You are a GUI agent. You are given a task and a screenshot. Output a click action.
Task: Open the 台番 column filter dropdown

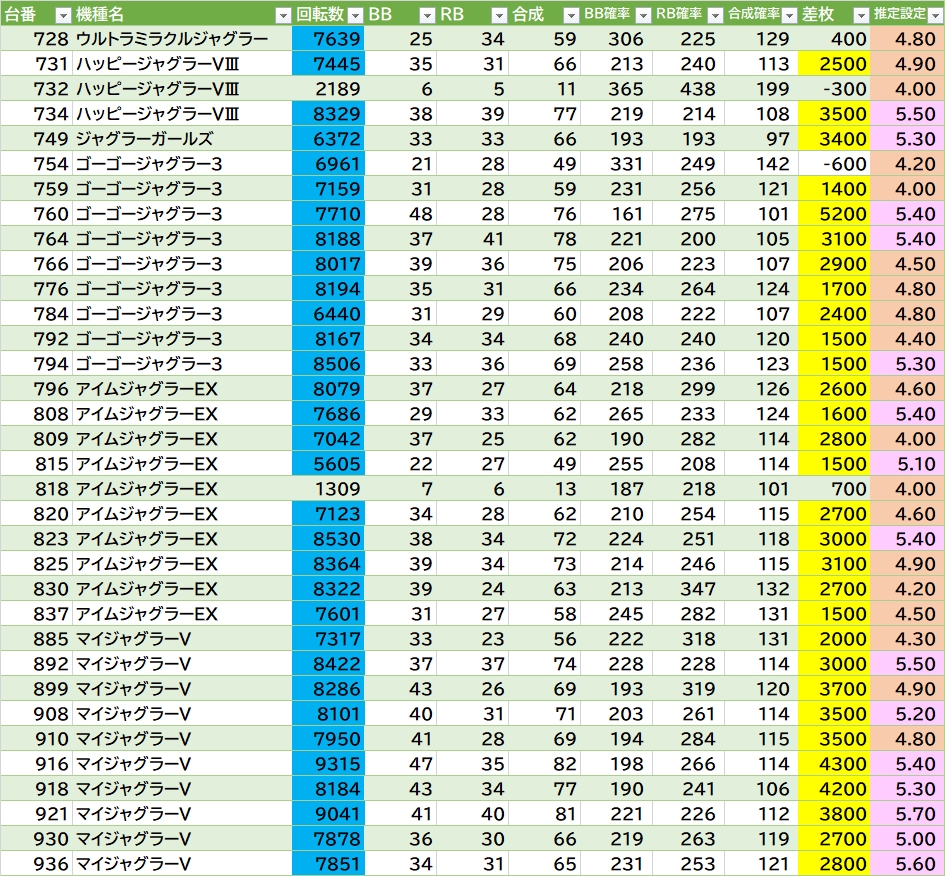pyautogui.click(x=63, y=15)
